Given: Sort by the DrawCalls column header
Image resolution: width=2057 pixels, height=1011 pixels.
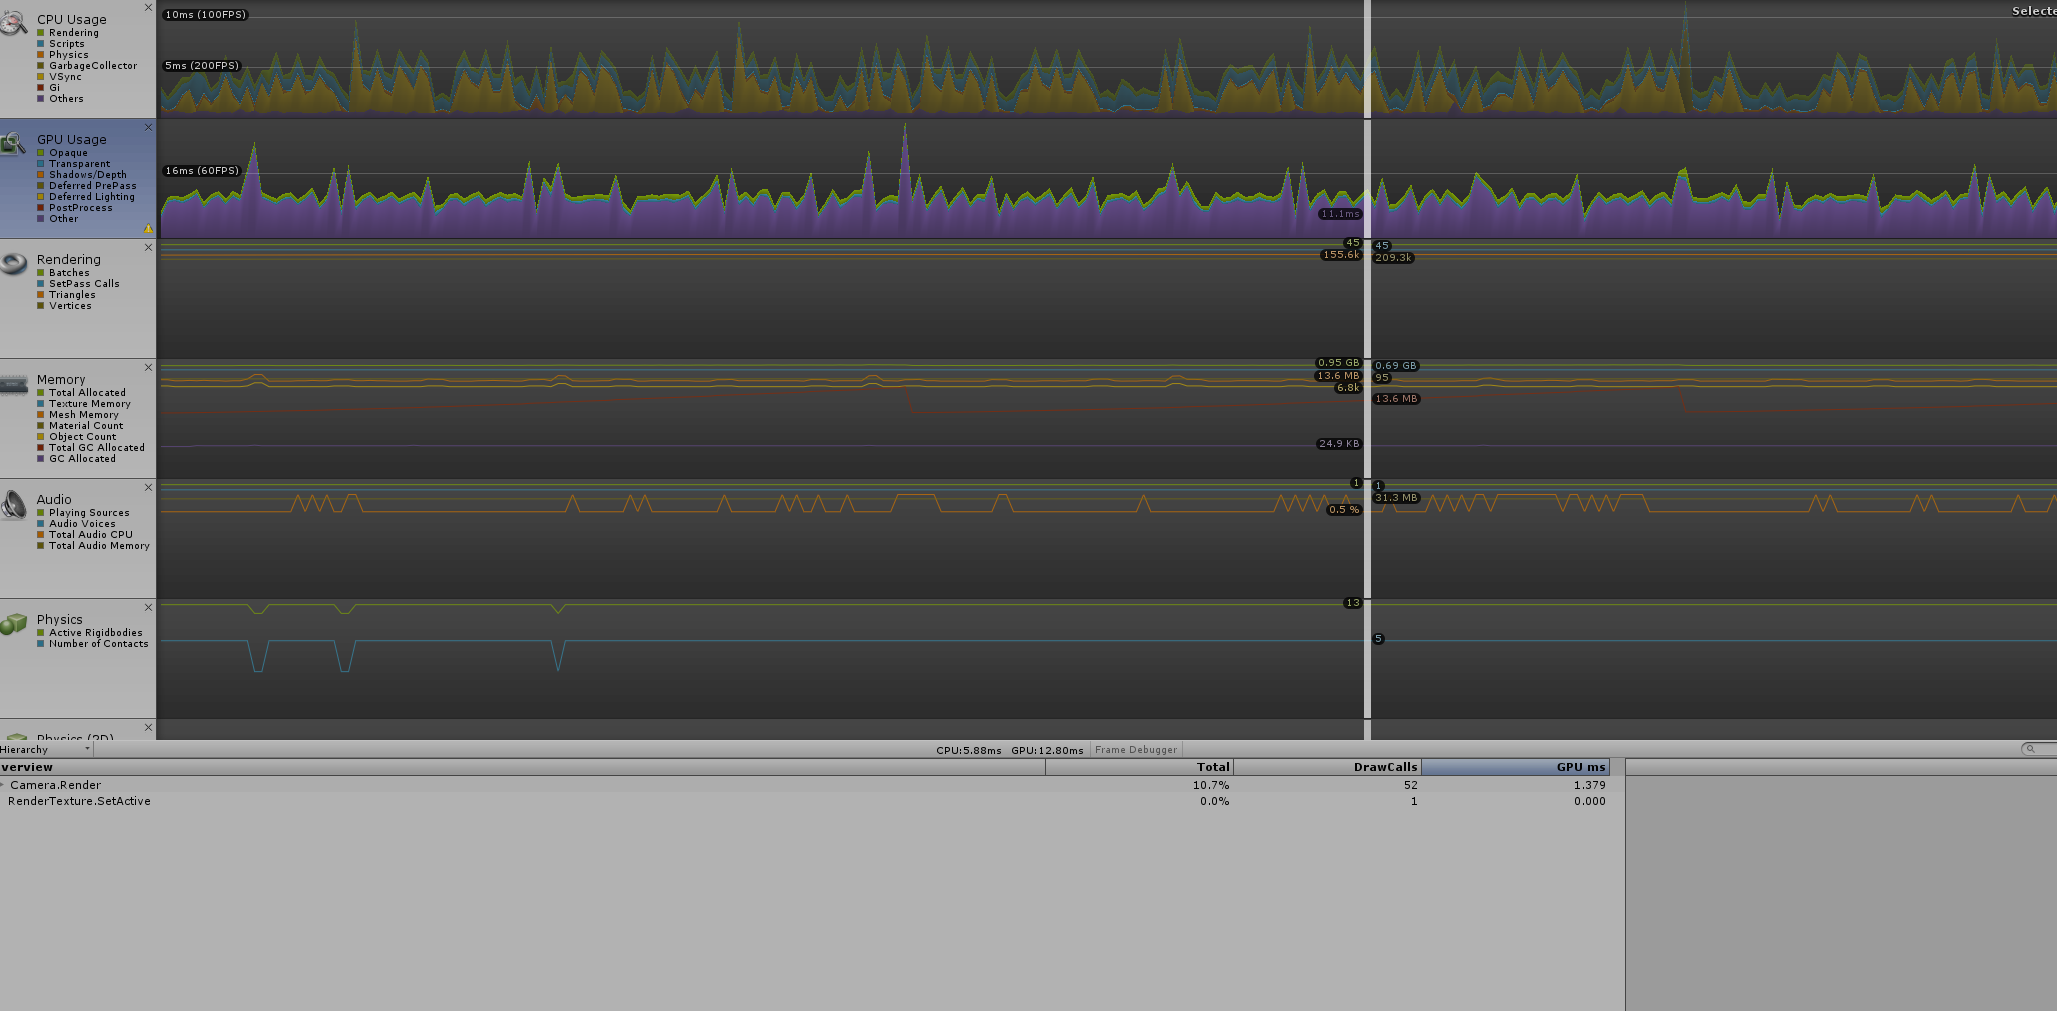Looking at the screenshot, I should (1328, 767).
